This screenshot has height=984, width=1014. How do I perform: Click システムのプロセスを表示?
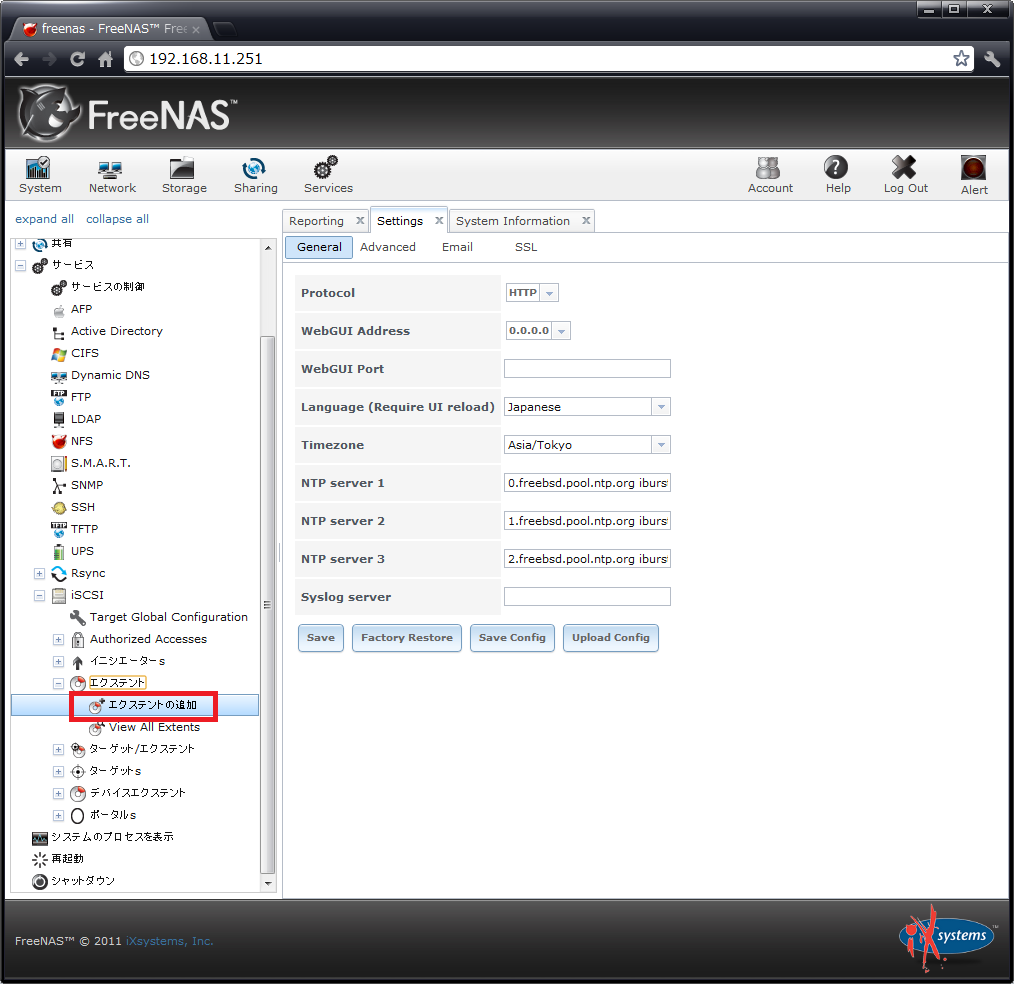pyautogui.click(x=112, y=837)
